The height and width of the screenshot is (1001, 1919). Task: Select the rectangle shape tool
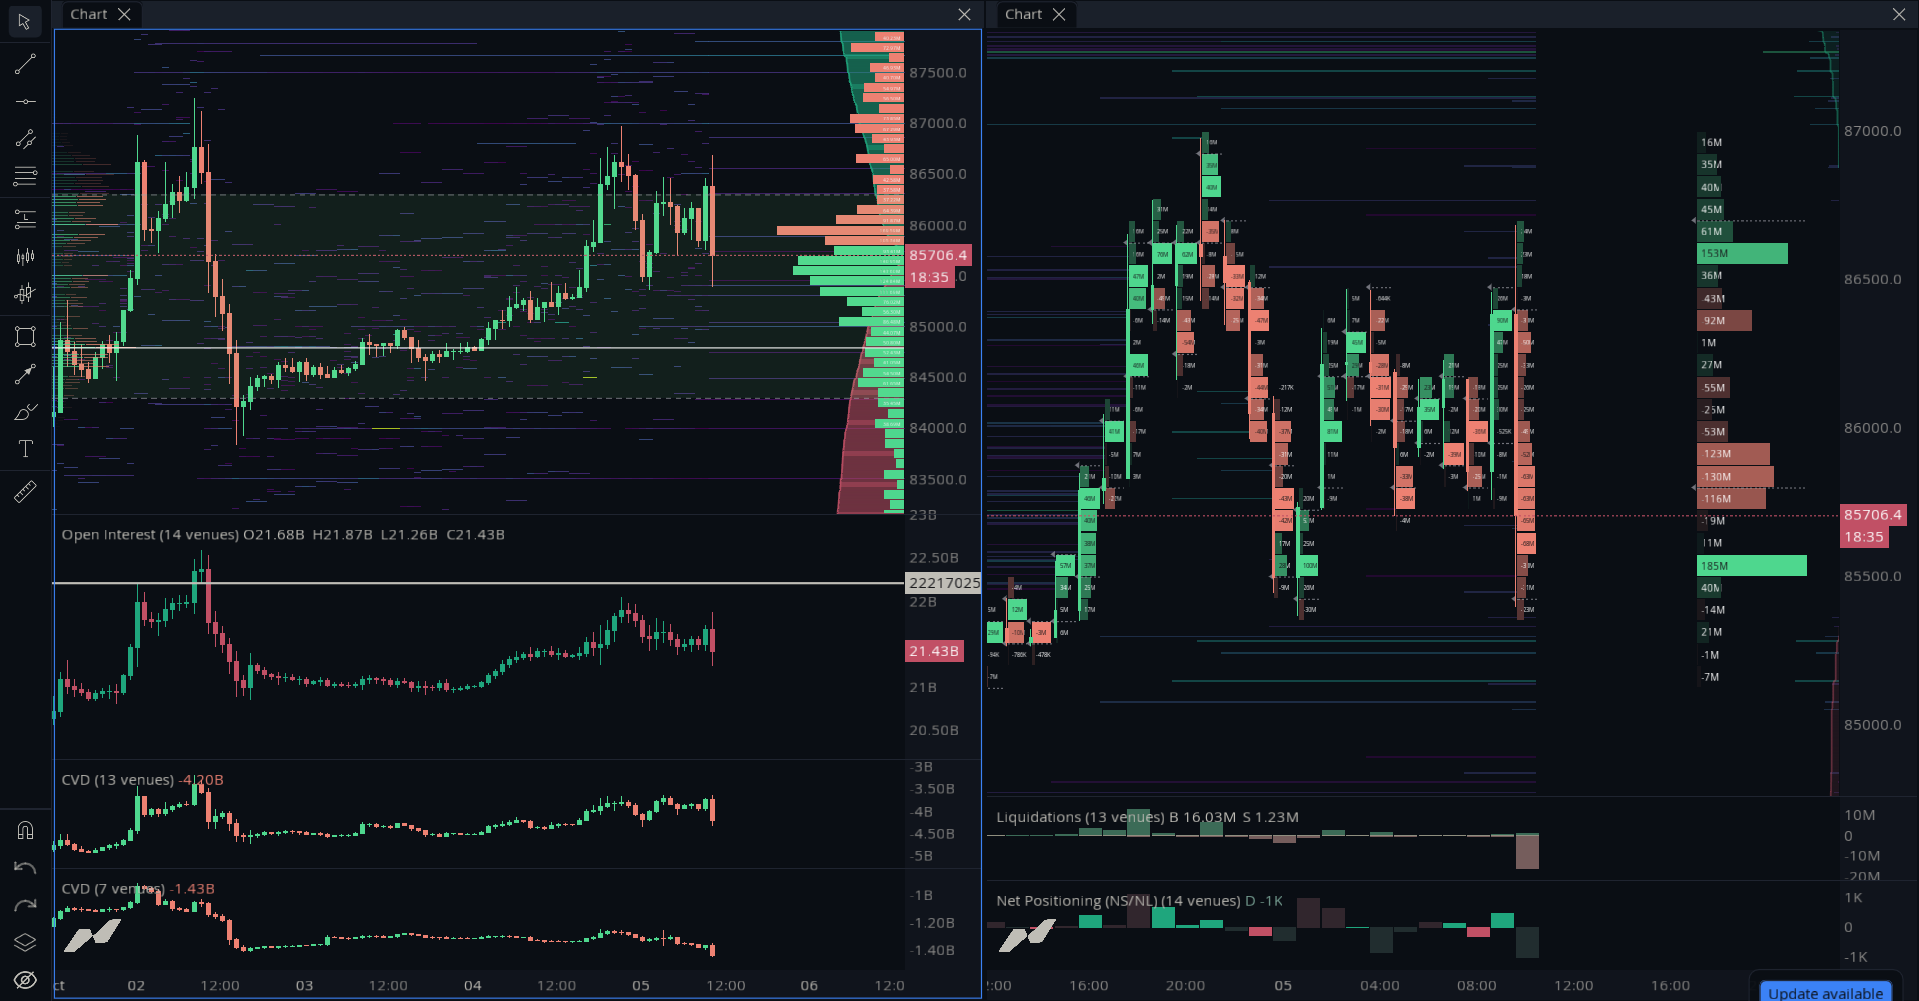click(x=25, y=336)
